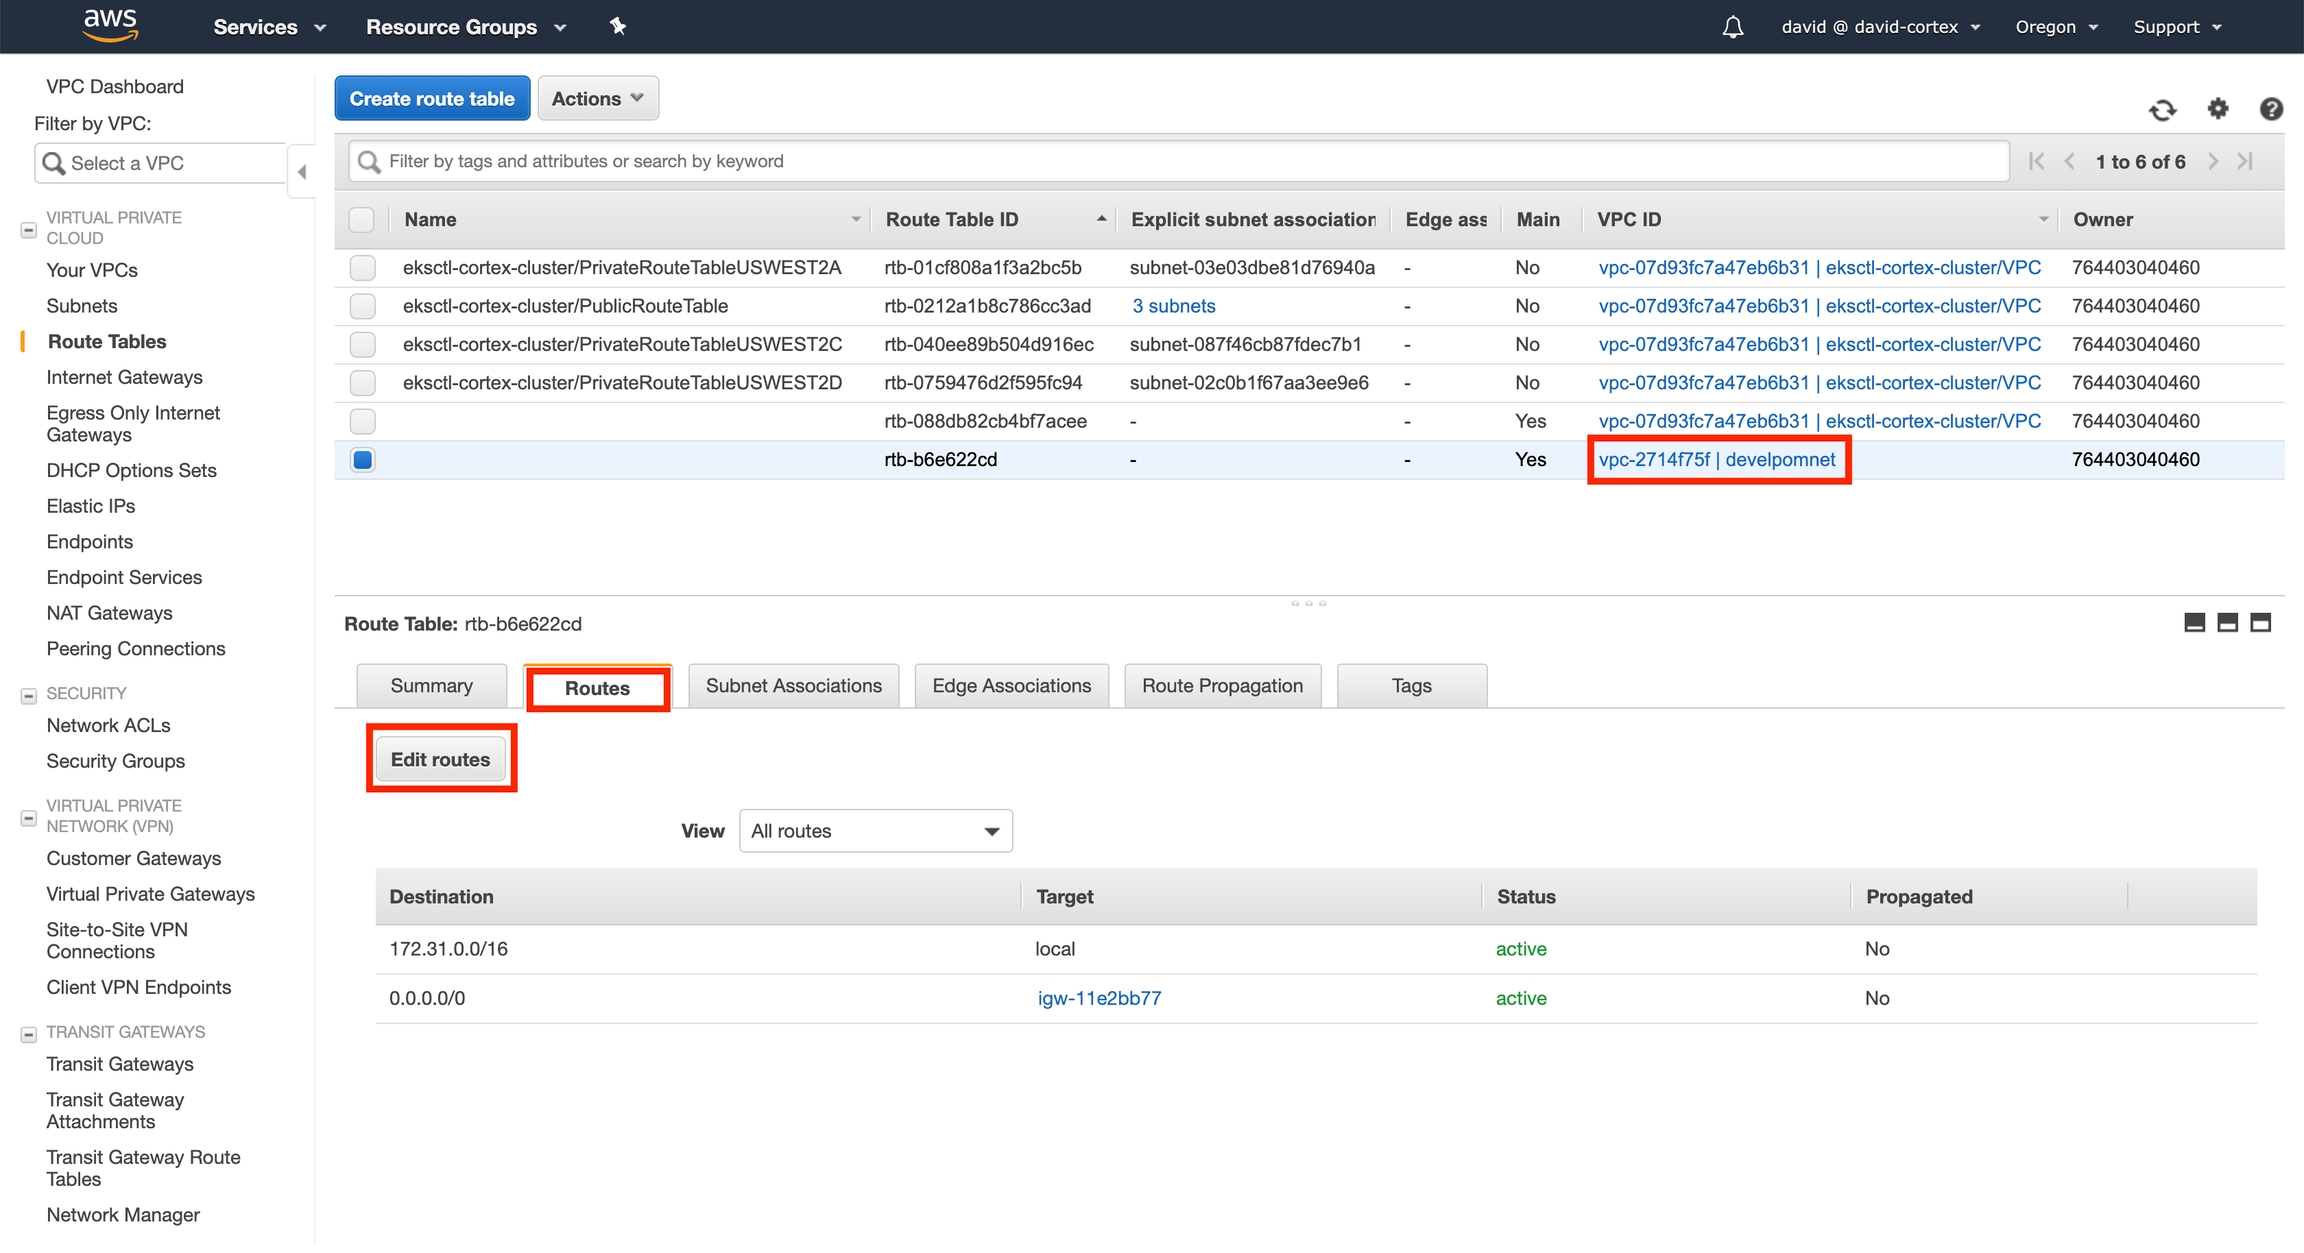Uncheck the rtb-b6e622cd row checkbox

[362, 460]
